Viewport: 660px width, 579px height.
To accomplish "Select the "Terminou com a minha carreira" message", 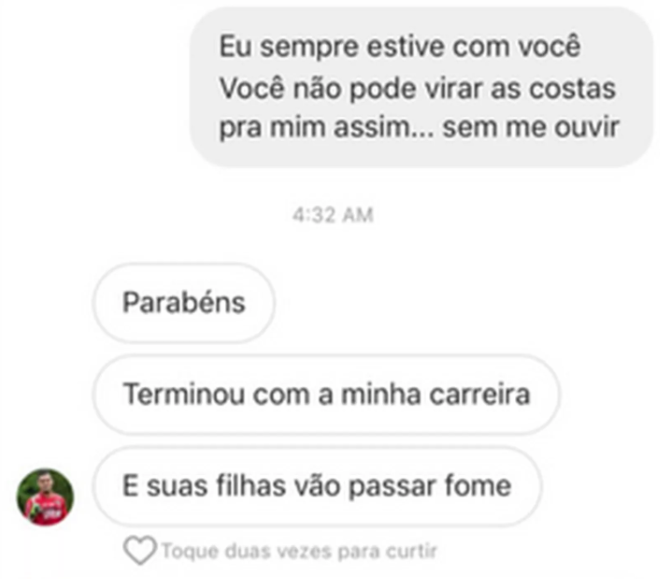I will [326, 394].
